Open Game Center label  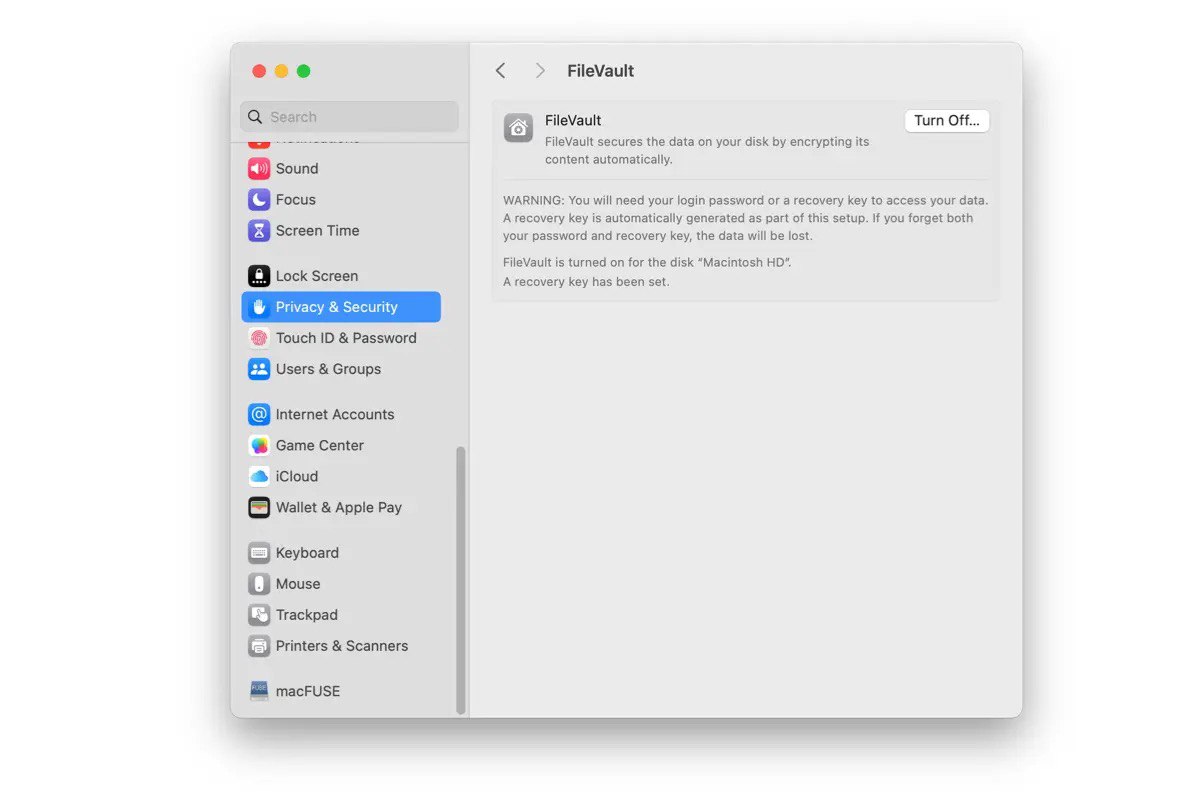point(320,445)
